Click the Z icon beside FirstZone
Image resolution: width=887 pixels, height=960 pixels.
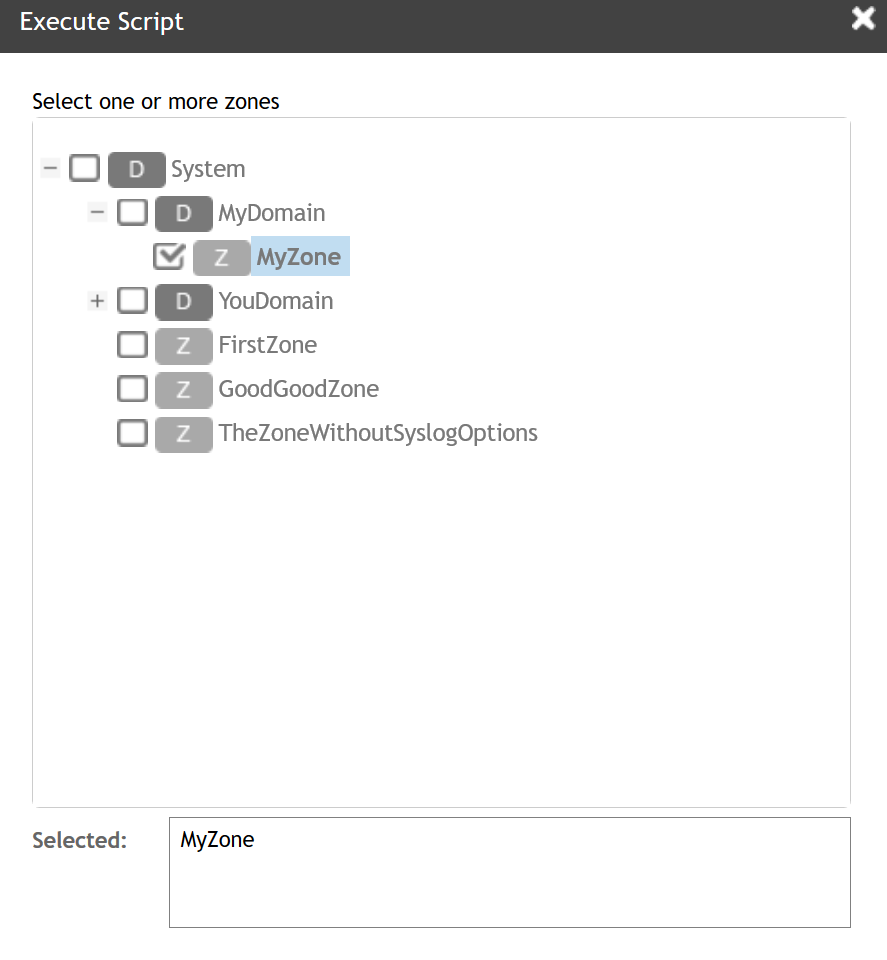click(x=183, y=345)
